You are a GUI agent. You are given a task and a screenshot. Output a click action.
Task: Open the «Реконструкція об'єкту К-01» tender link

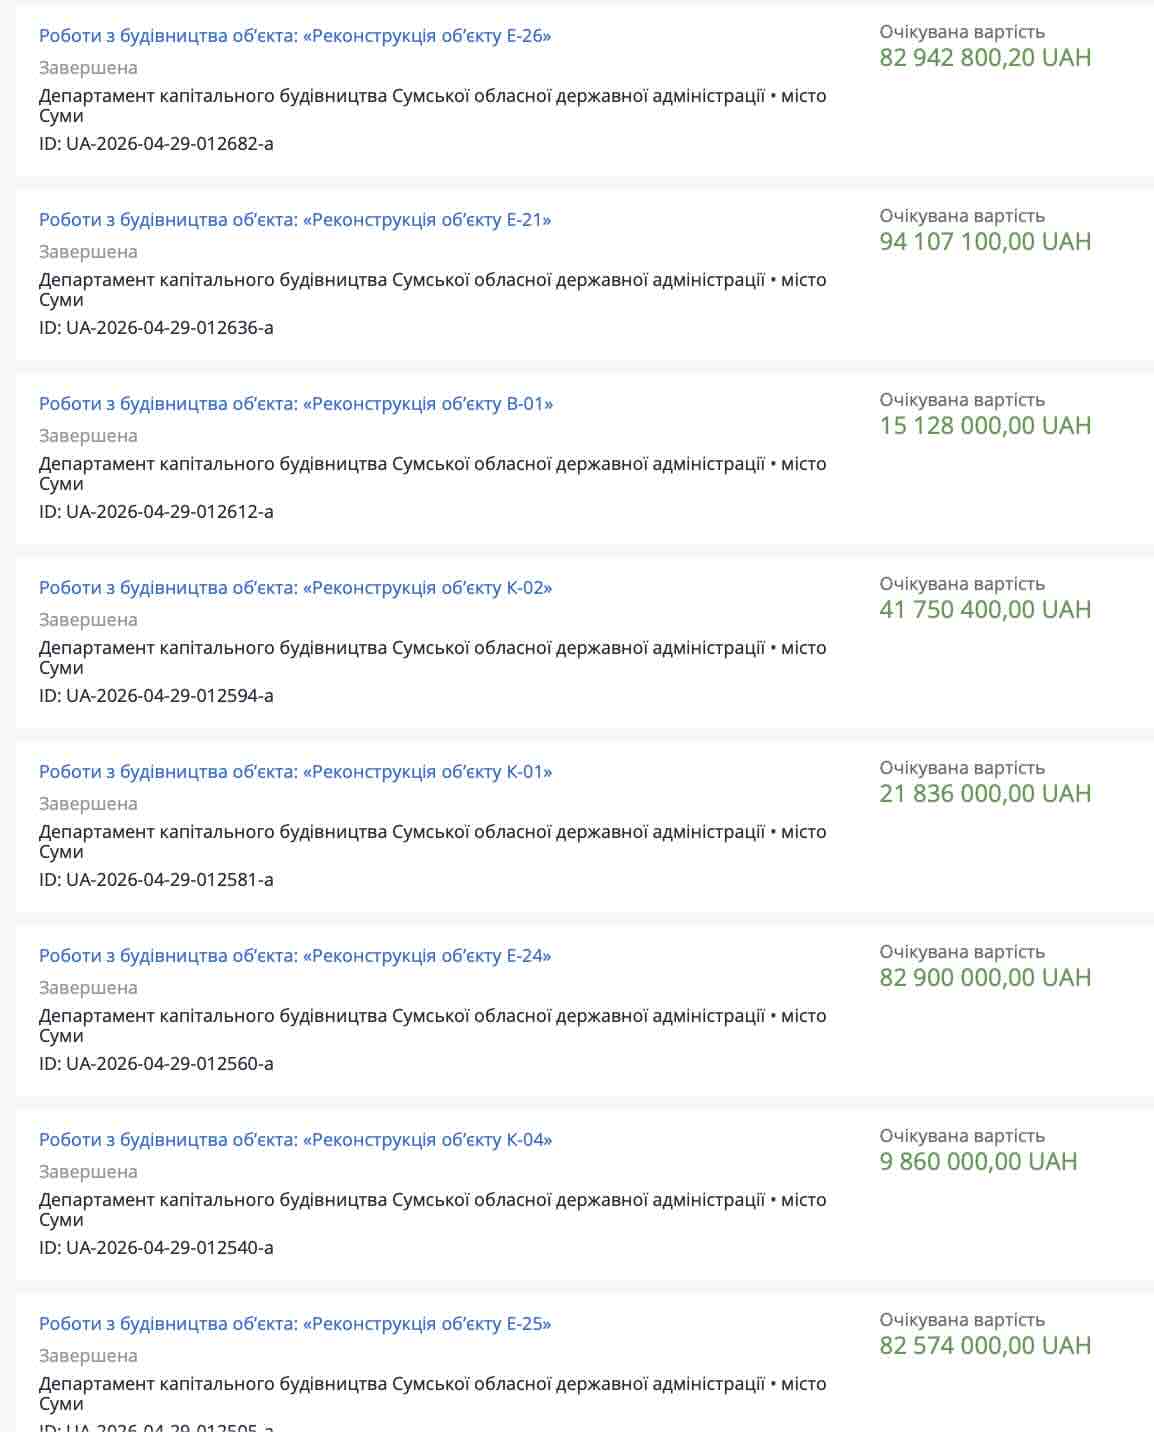(295, 772)
